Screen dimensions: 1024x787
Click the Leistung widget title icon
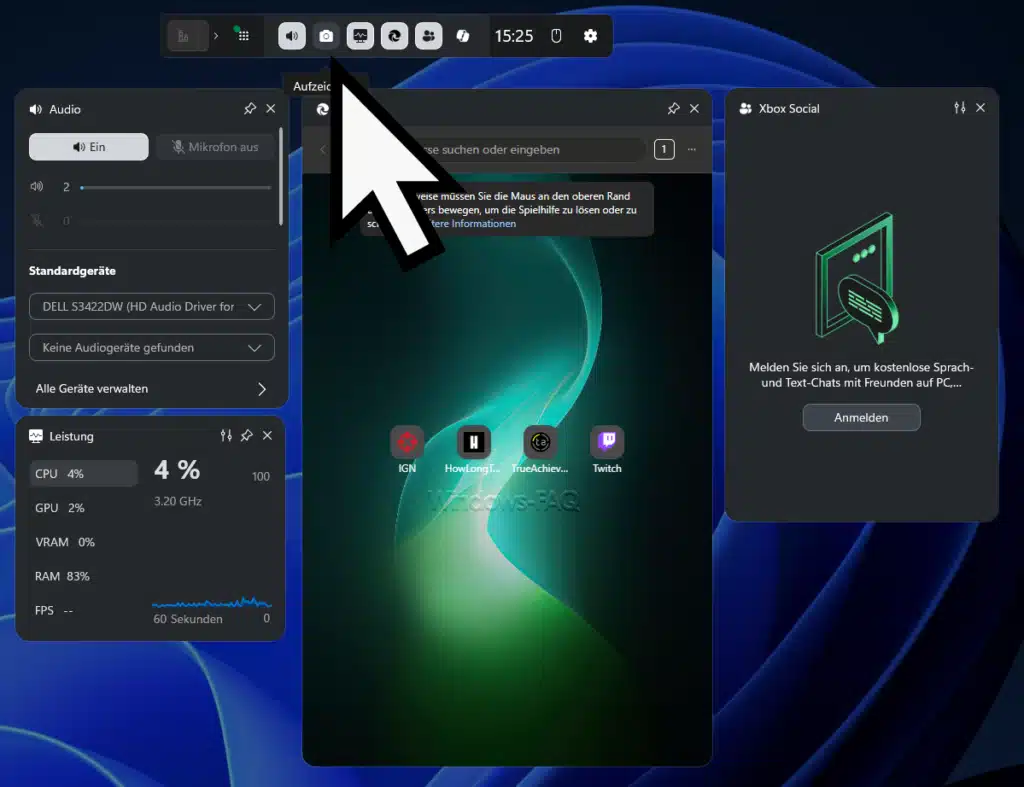(36, 436)
